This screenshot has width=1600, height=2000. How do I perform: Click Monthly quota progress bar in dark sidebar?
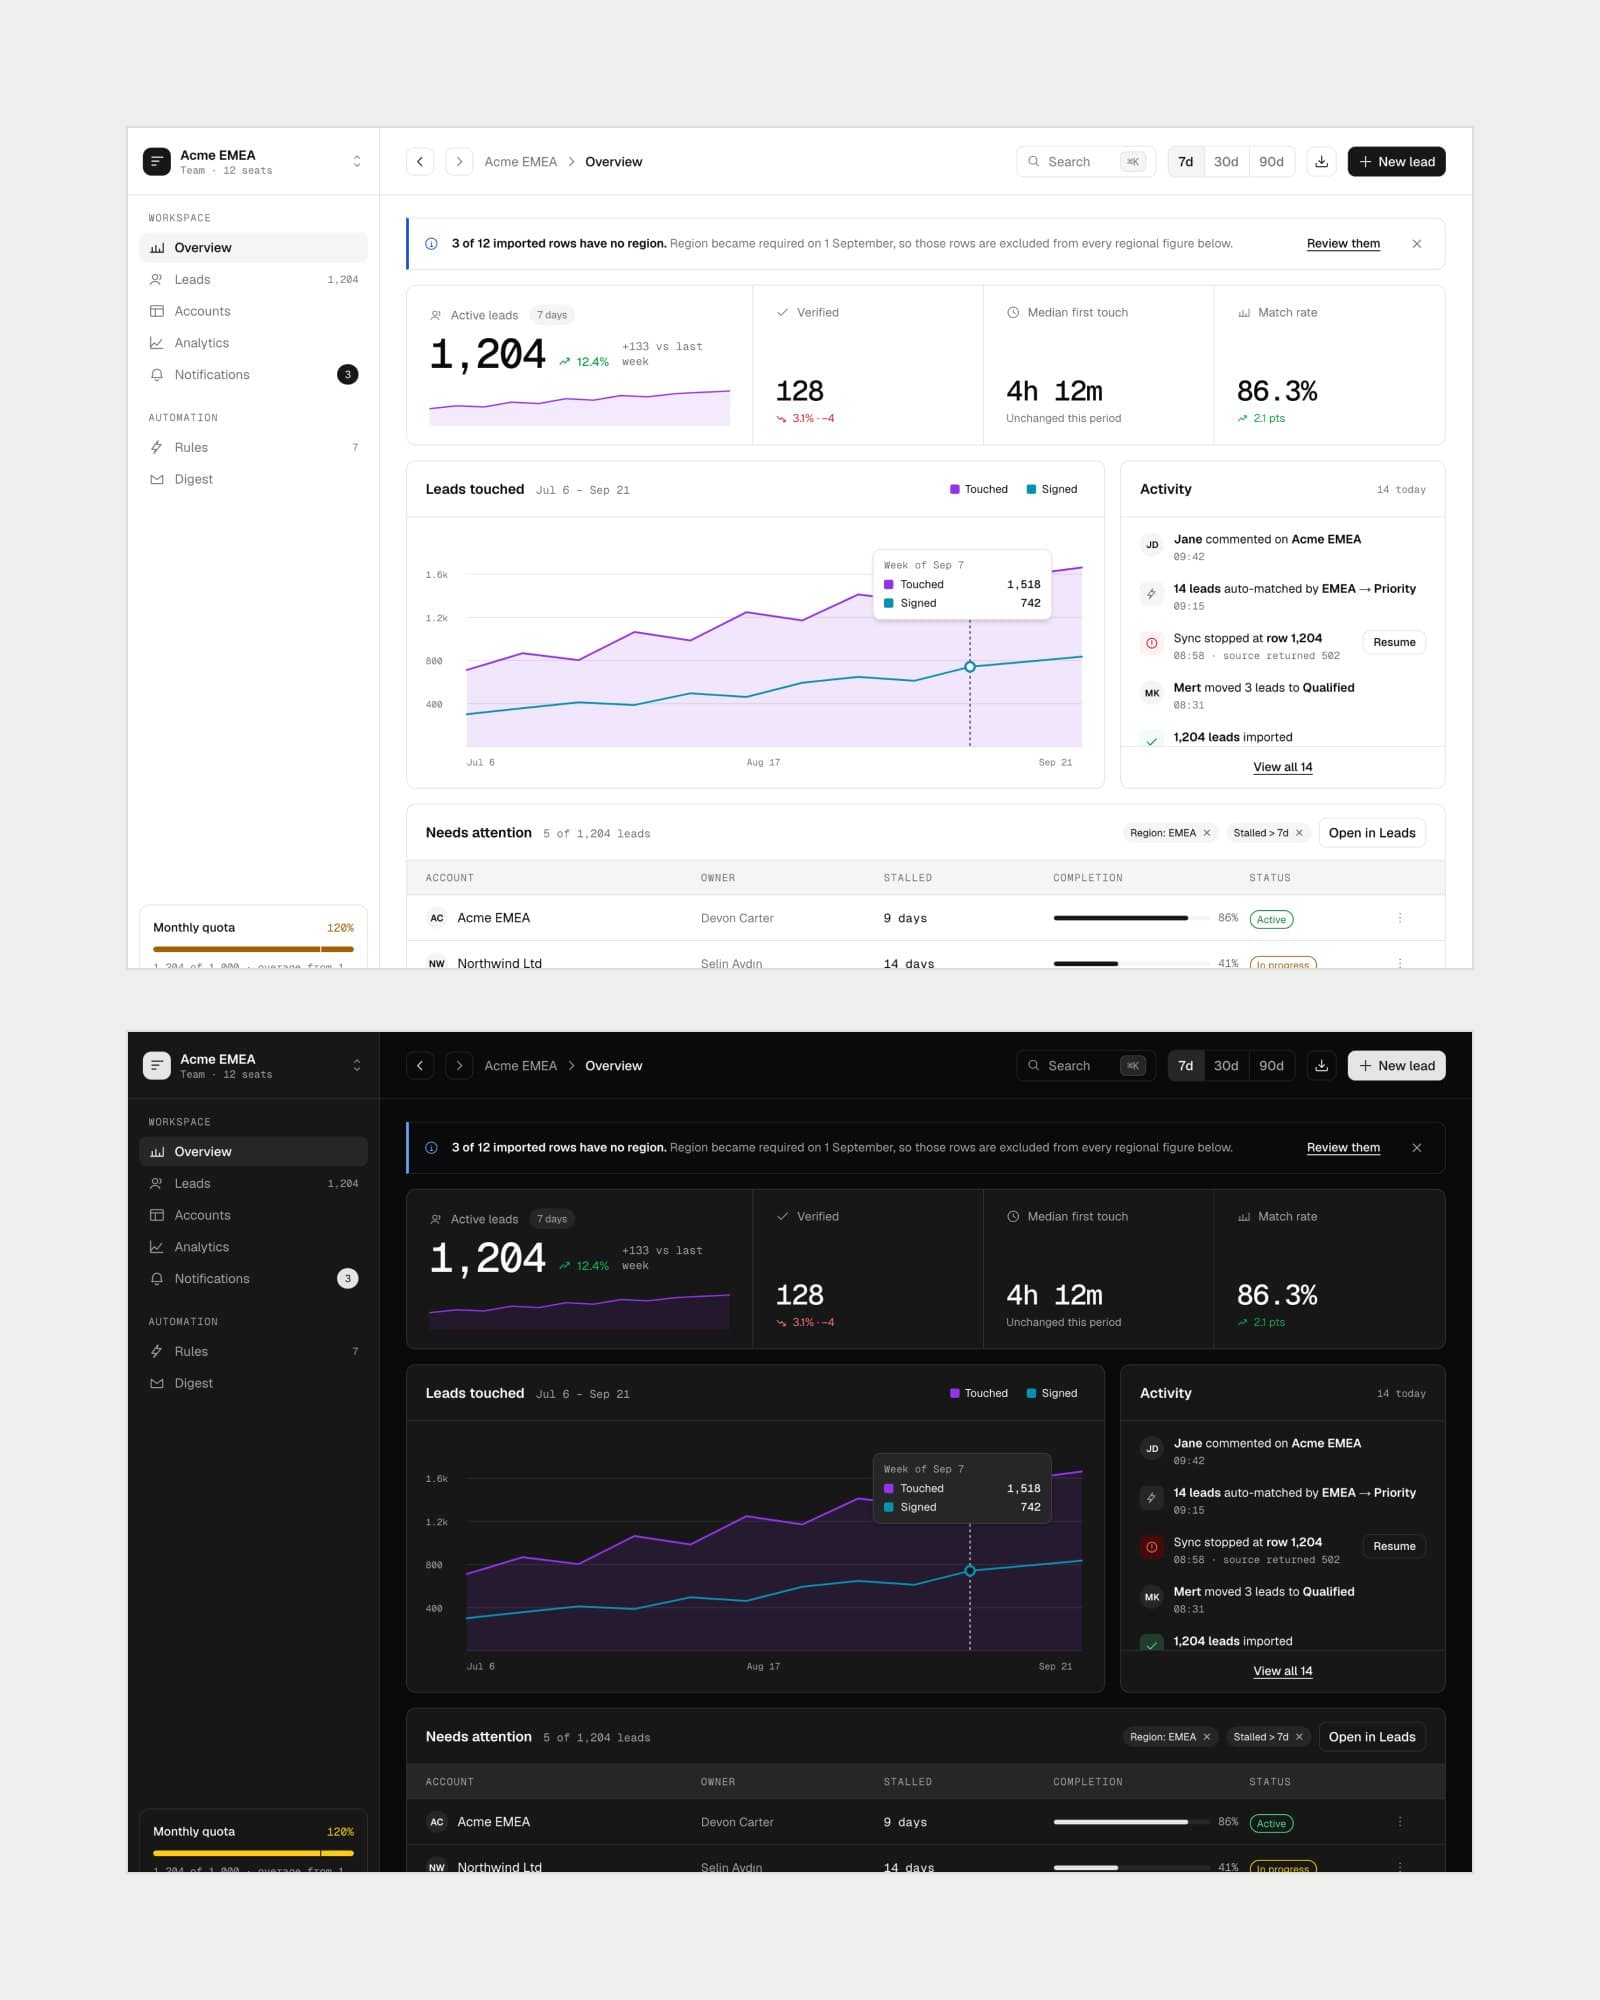pyautogui.click(x=253, y=1853)
